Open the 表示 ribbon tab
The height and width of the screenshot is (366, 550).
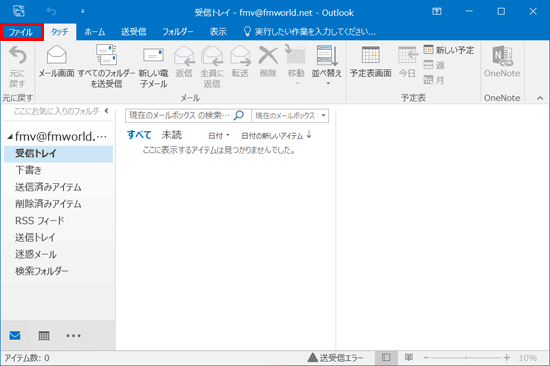(x=218, y=32)
